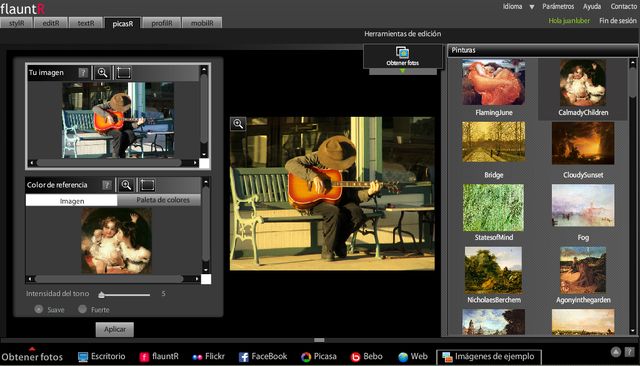Viewport: 640px width, 366px height.
Task: Click the round up-arrow icon at bottom right
Action: coord(616,352)
